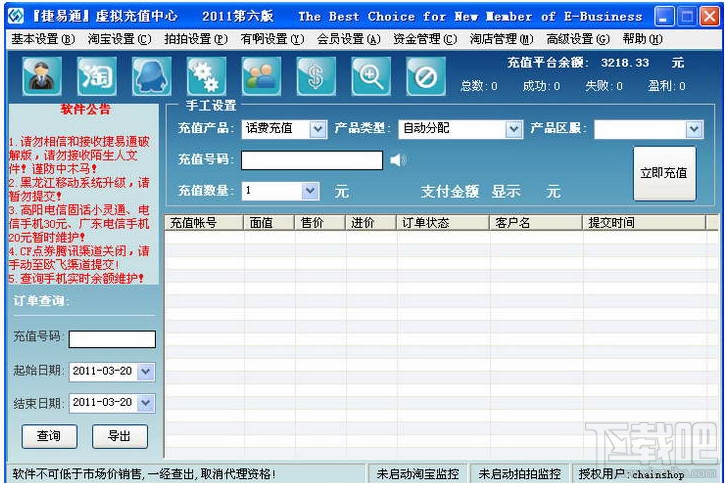Open the Paipai penguin toolbar icon
Screen dimensions: 725x483
coord(152,76)
